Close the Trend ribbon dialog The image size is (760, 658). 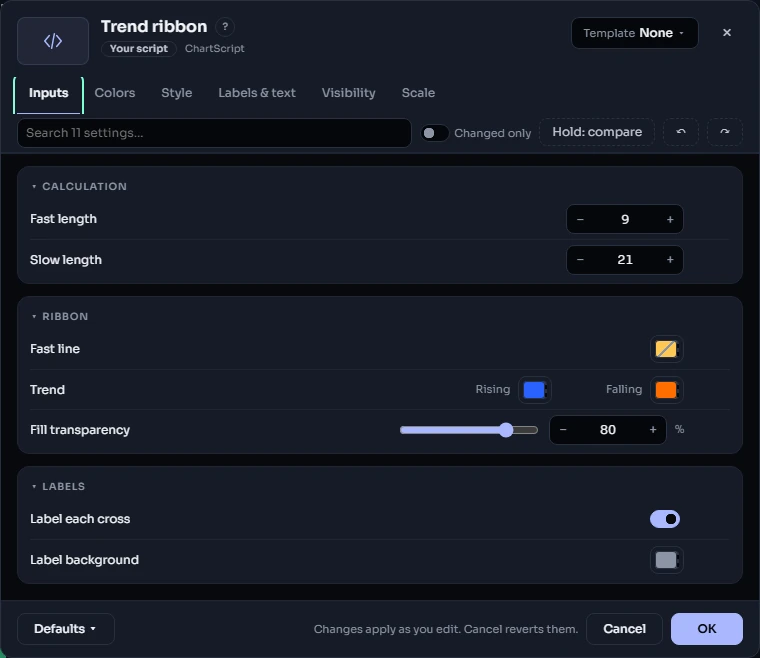[x=727, y=32]
